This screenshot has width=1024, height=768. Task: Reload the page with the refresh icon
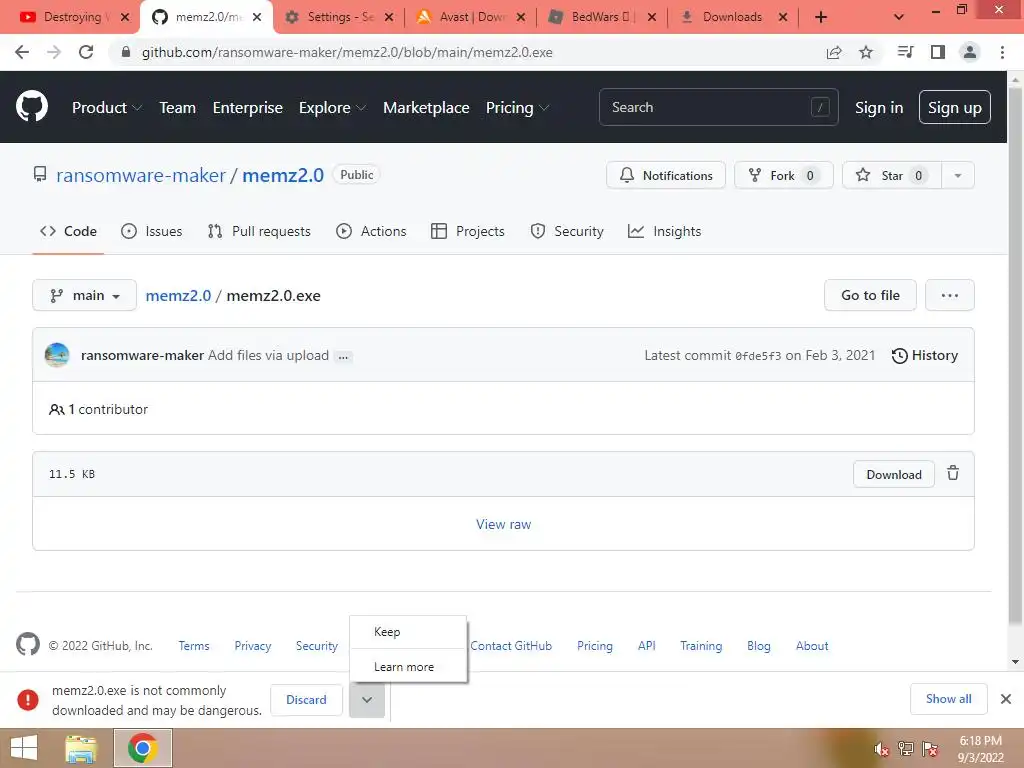pos(86,52)
